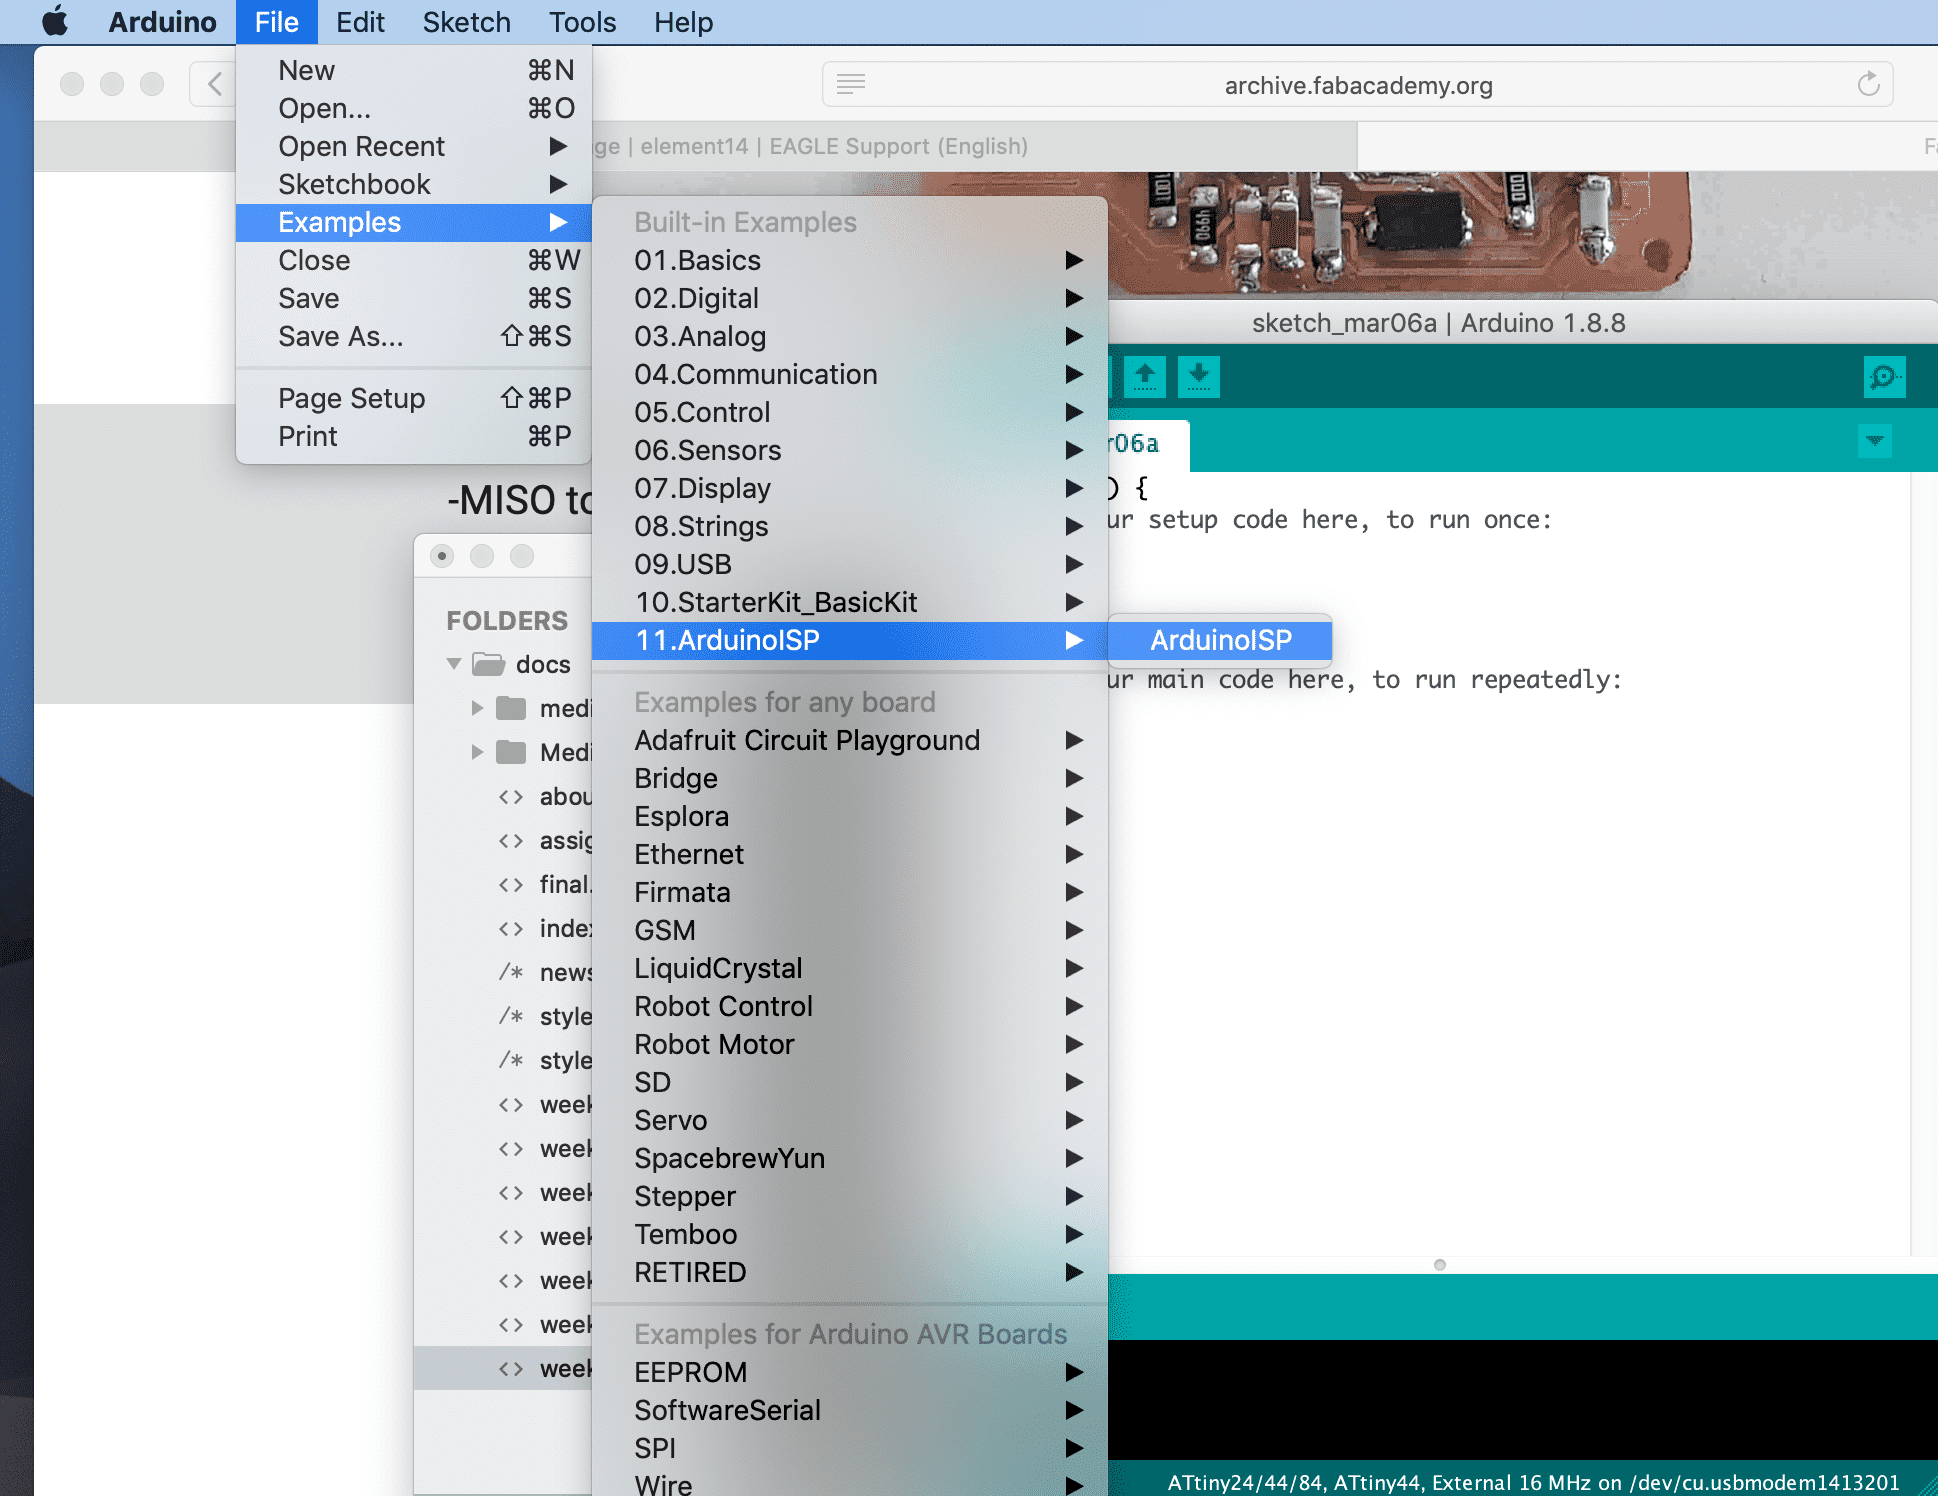
Task: Click Save As... in File menu
Action: [x=340, y=336]
